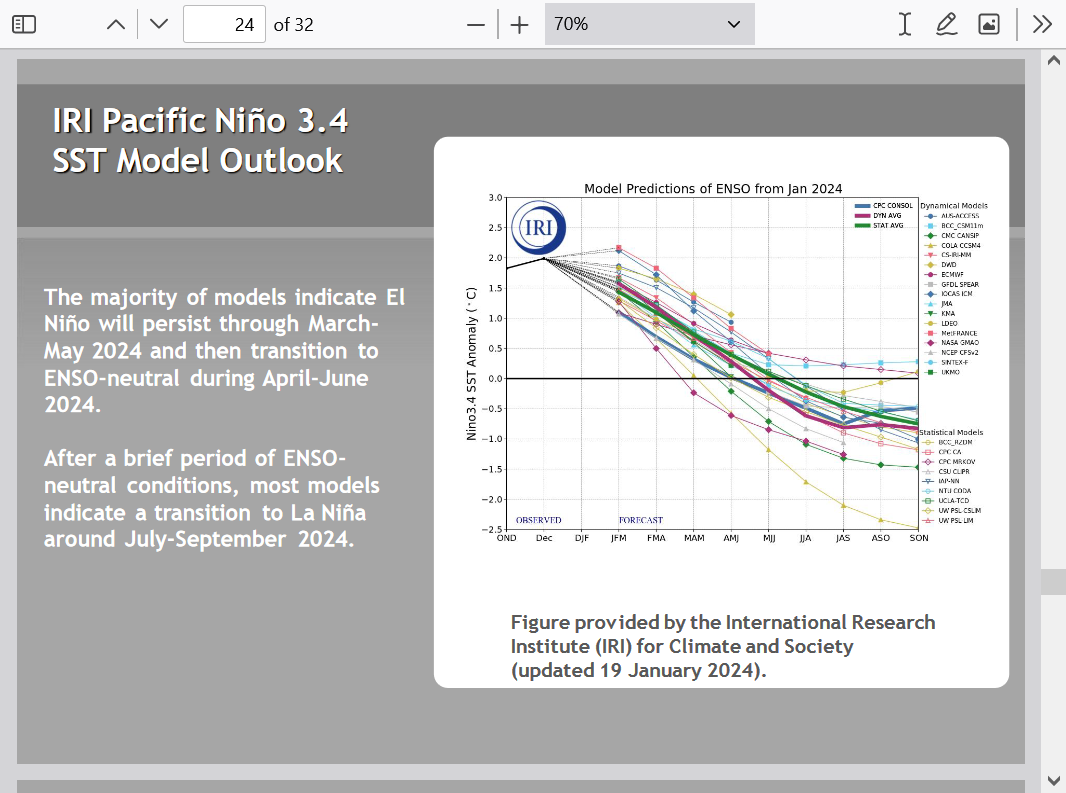Viewport: 1066px width, 793px height.
Task: Click the COLA CCSM4 legend entry
Action: (x=952, y=246)
